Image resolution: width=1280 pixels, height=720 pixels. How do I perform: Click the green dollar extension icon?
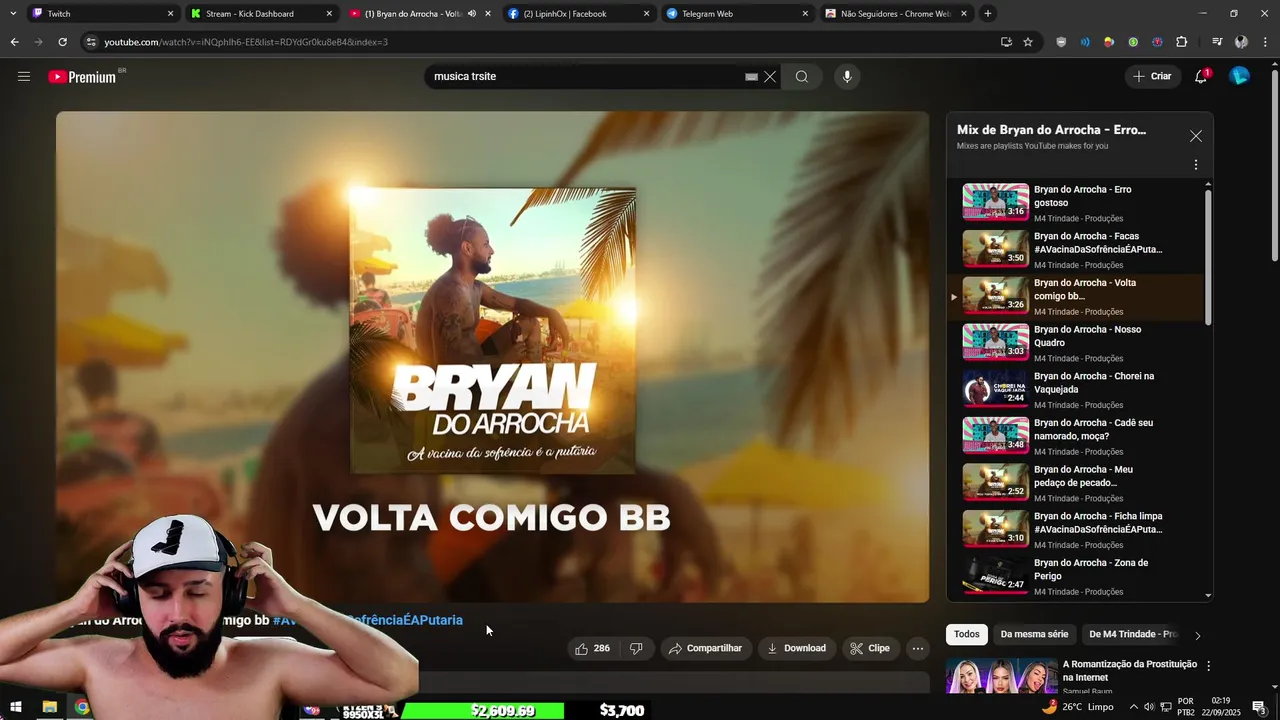pos(1133,42)
